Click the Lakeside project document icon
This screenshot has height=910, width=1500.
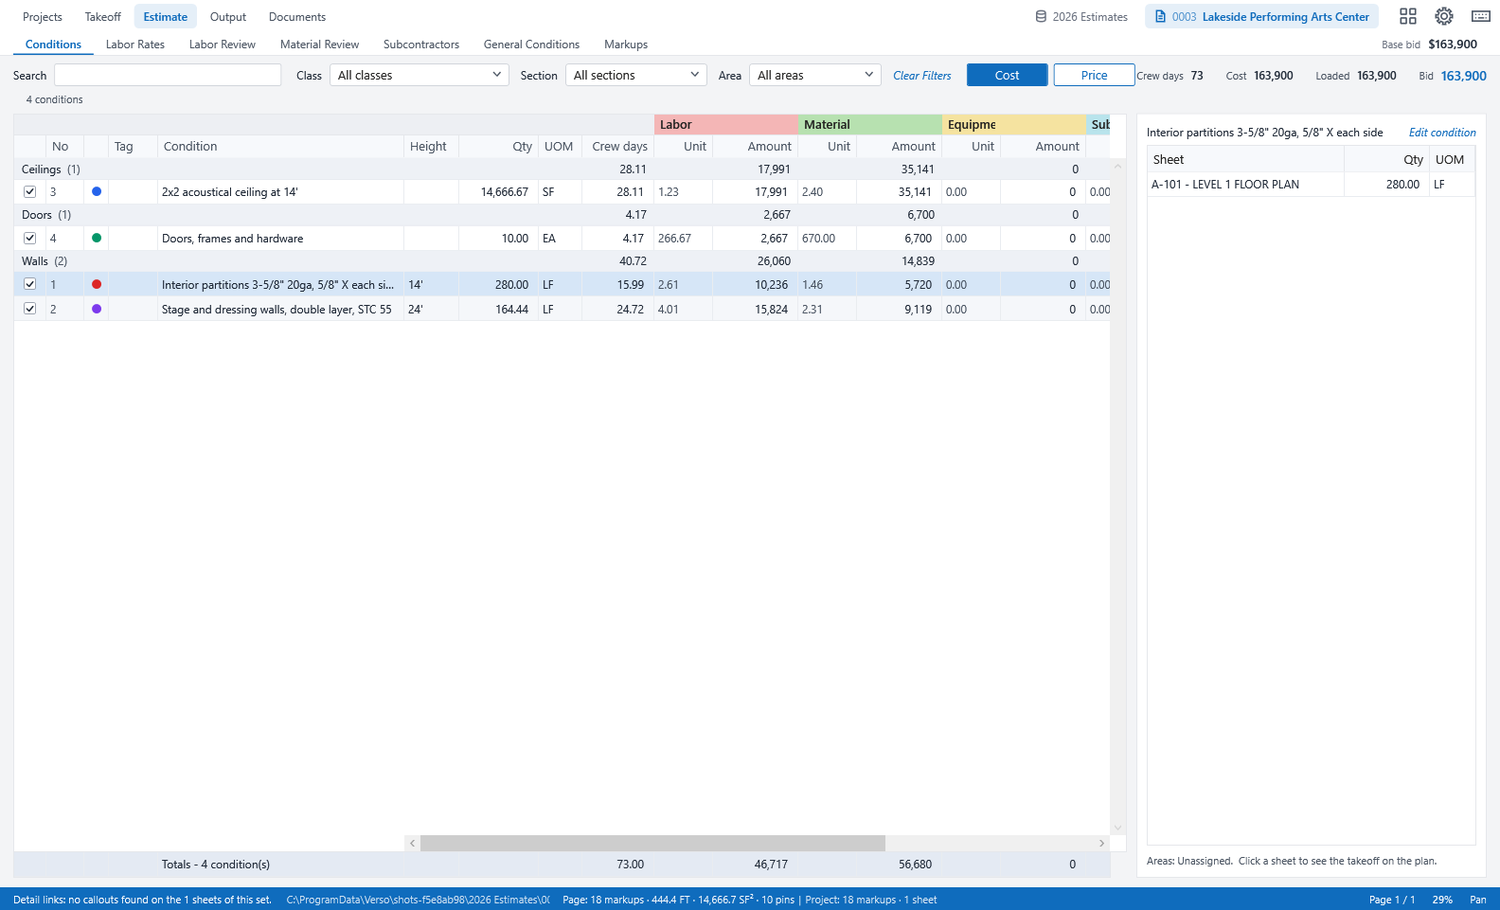pos(1160,17)
